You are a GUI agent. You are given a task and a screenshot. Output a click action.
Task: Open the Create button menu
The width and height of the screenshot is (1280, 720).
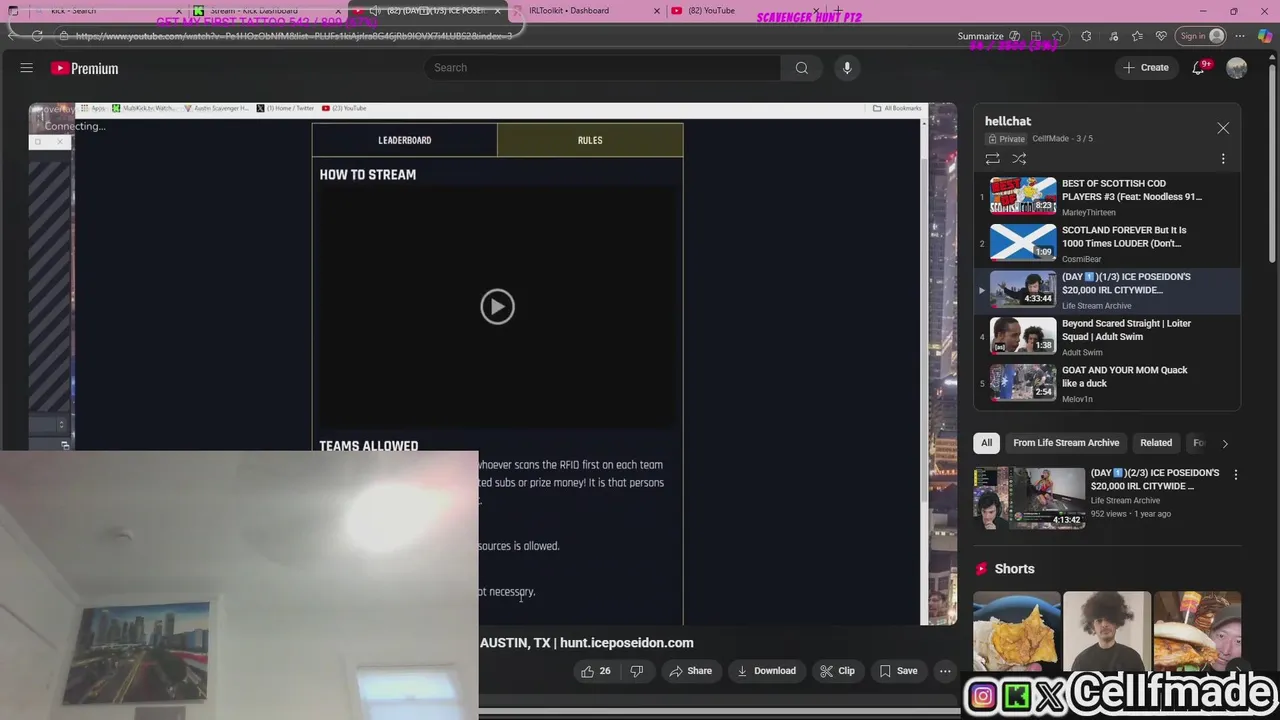click(1146, 68)
